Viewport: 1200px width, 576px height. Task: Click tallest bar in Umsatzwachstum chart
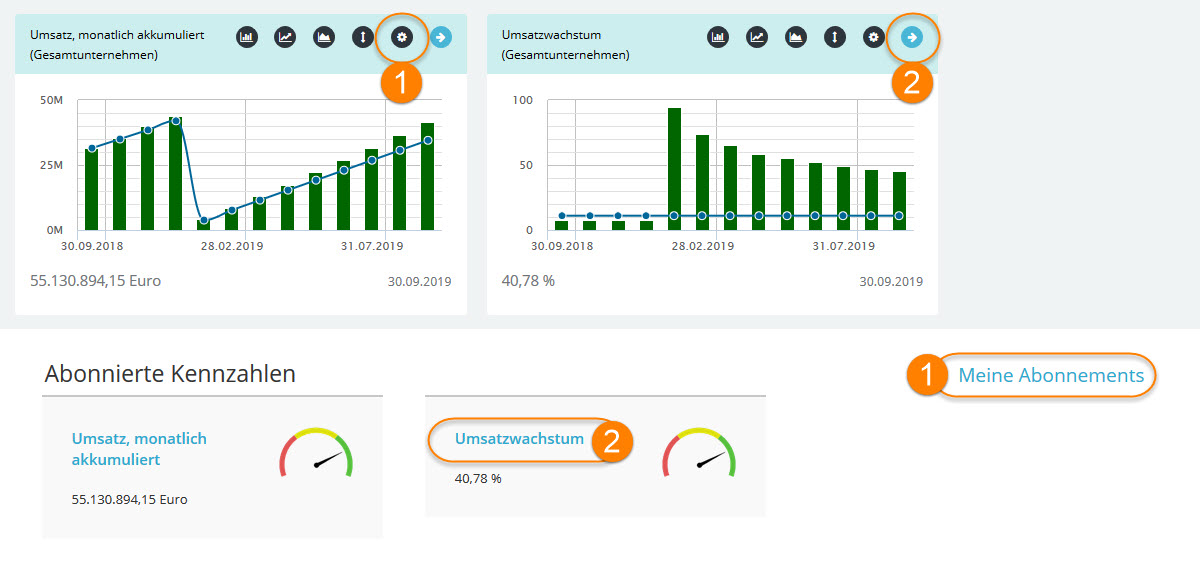[674, 169]
